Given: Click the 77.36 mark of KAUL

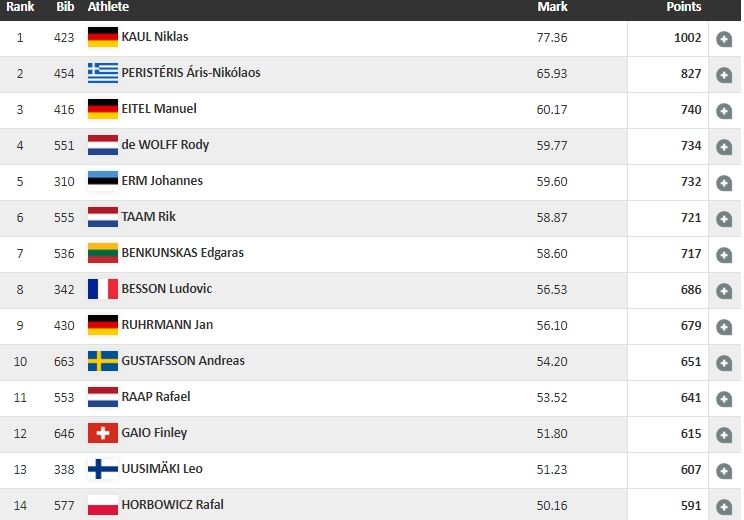Looking at the screenshot, I should pyautogui.click(x=552, y=37).
